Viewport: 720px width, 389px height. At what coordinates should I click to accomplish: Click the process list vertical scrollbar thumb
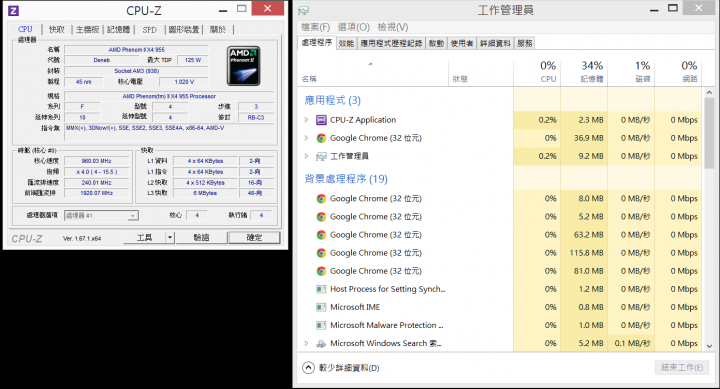point(709,133)
